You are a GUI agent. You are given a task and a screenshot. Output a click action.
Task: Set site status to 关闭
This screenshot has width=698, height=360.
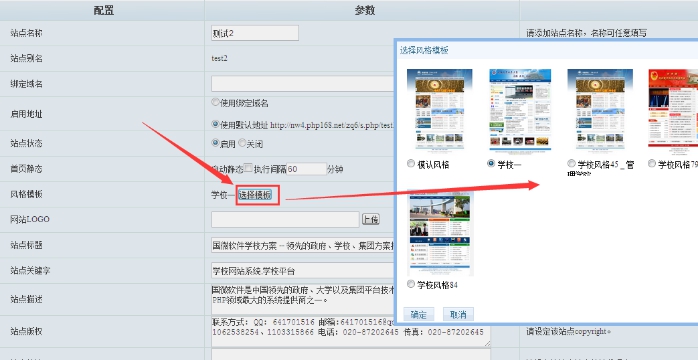tap(242, 143)
